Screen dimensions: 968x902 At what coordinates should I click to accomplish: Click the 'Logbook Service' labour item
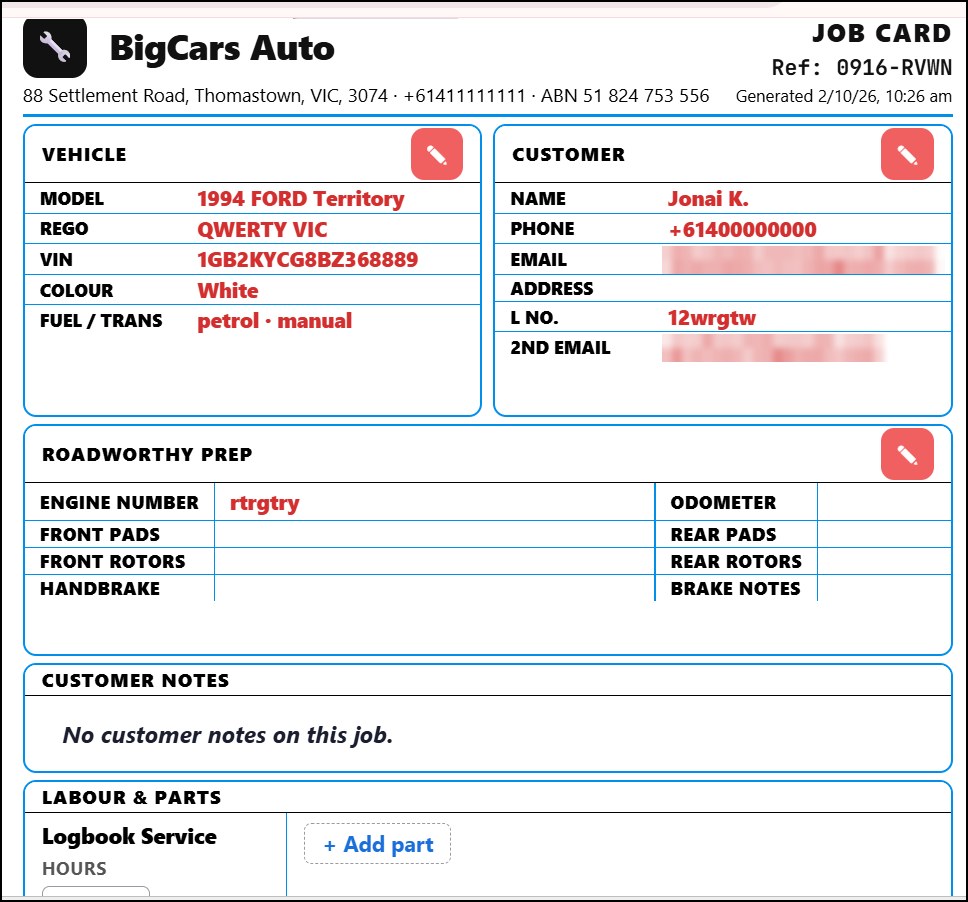(x=129, y=837)
